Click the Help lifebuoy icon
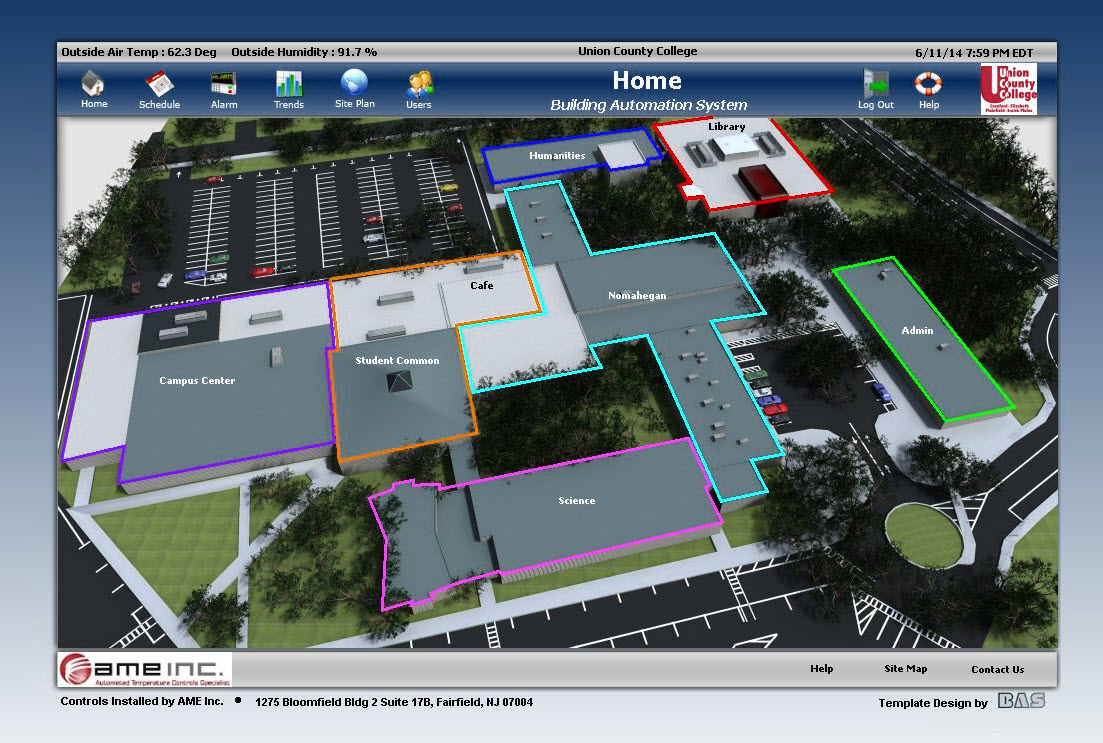 coord(929,83)
